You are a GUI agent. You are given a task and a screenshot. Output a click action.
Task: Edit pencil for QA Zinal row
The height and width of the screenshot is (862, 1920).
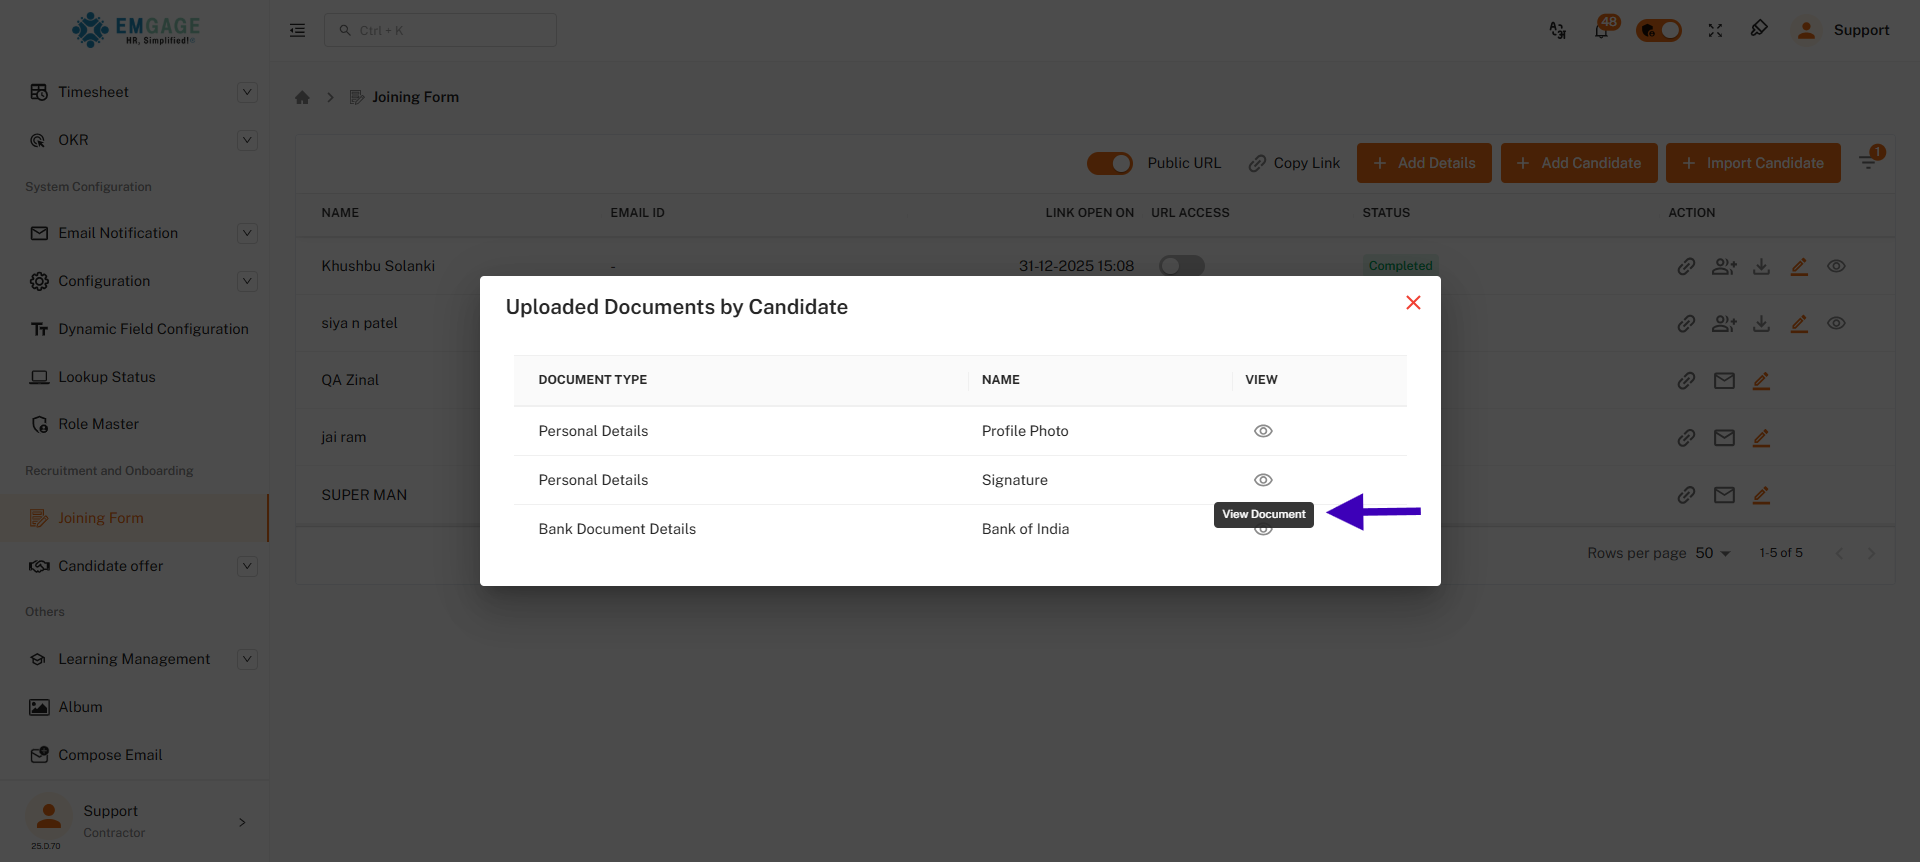pos(1762,380)
